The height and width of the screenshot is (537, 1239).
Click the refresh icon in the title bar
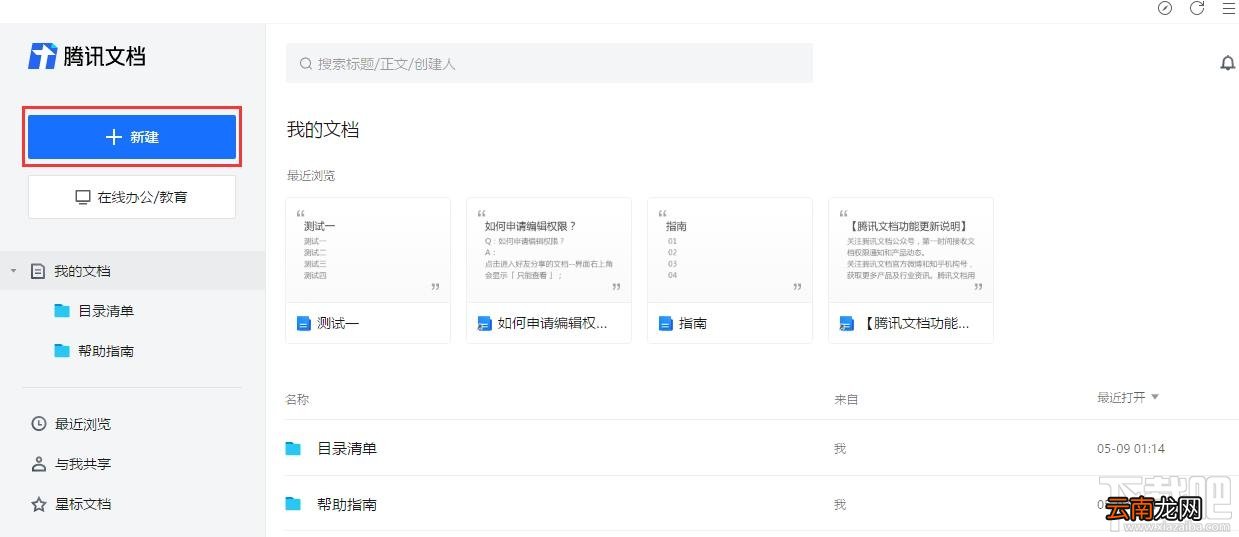1197,8
